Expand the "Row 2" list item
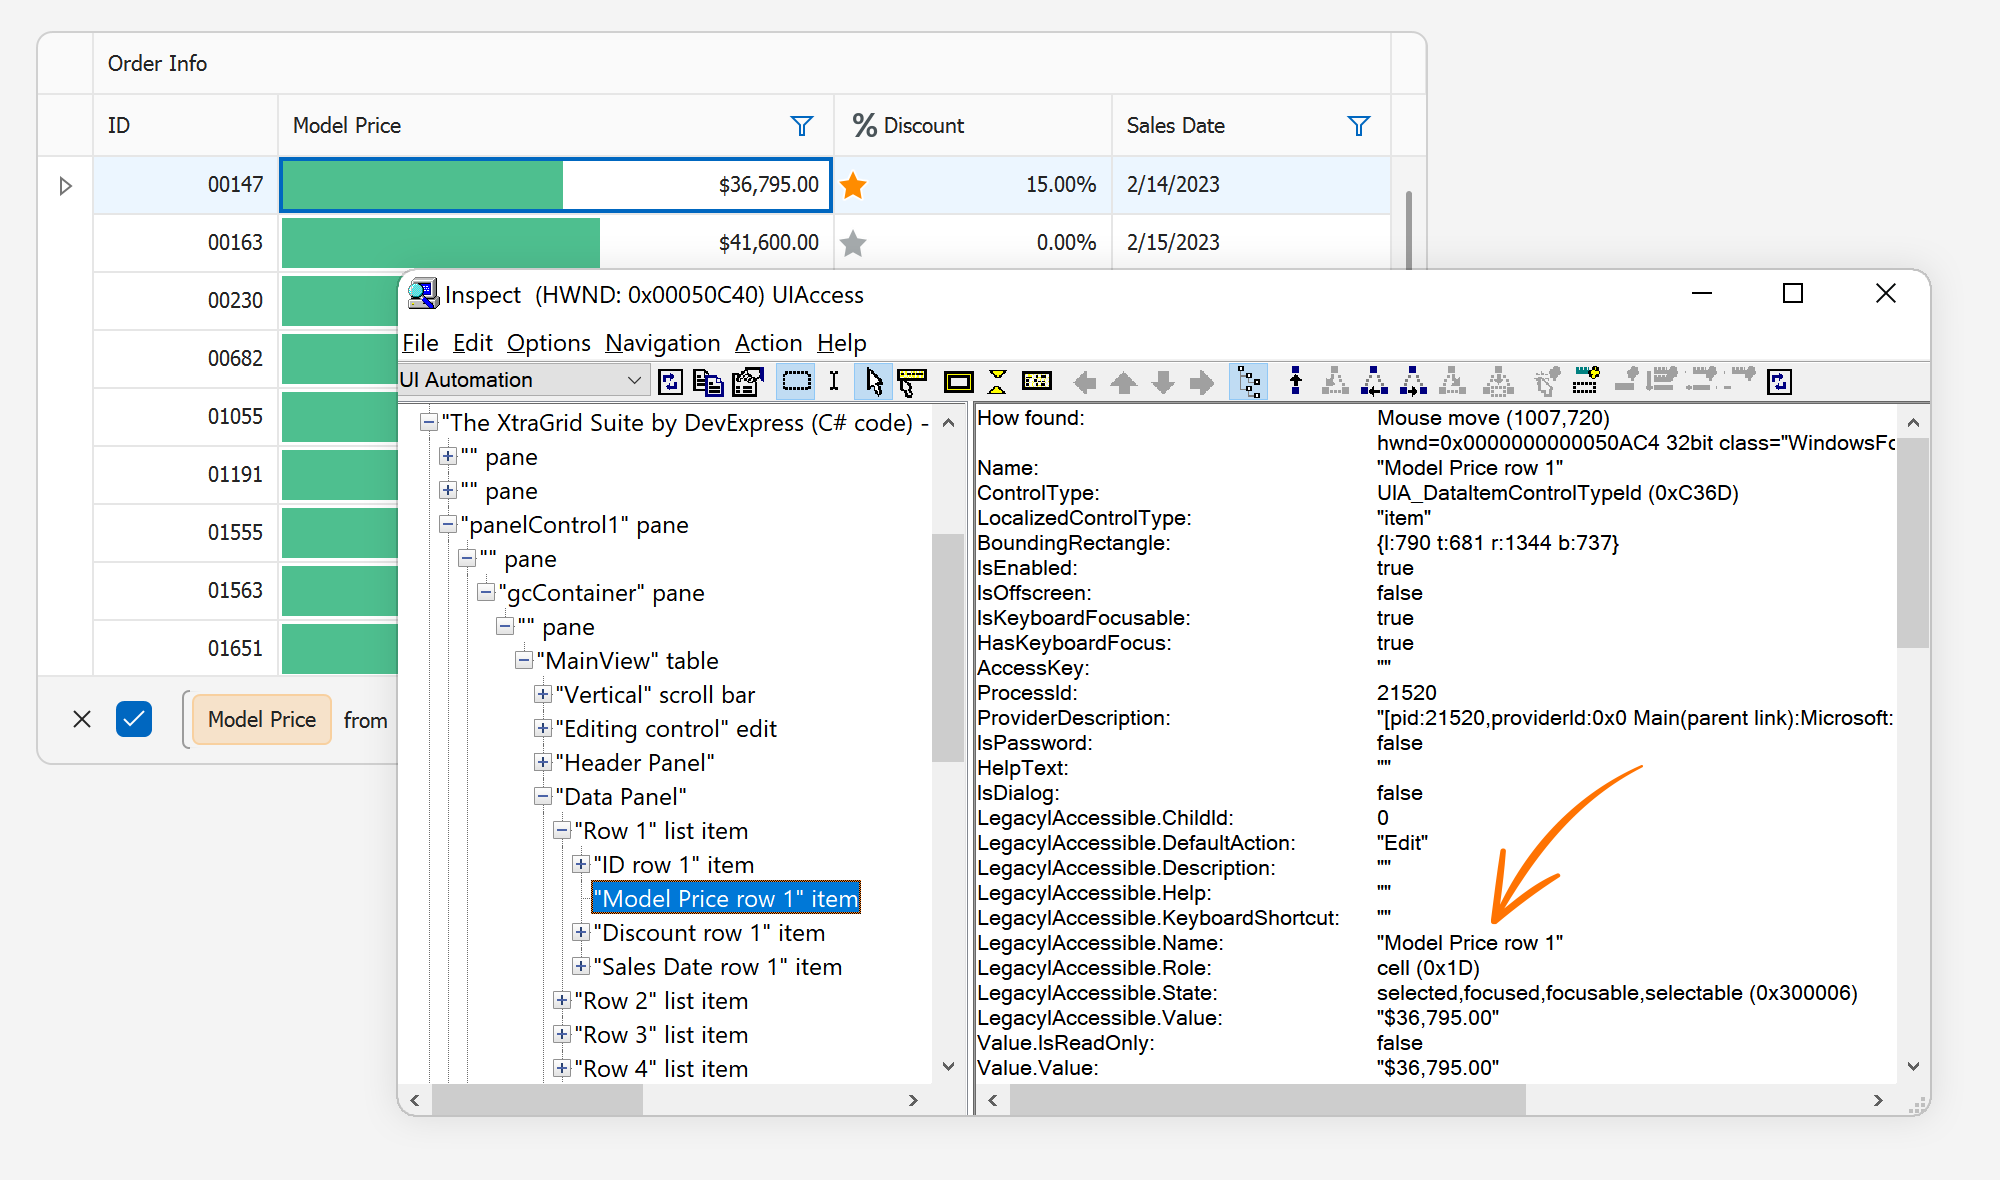This screenshot has width=2000, height=1180. pyautogui.click(x=562, y=1000)
